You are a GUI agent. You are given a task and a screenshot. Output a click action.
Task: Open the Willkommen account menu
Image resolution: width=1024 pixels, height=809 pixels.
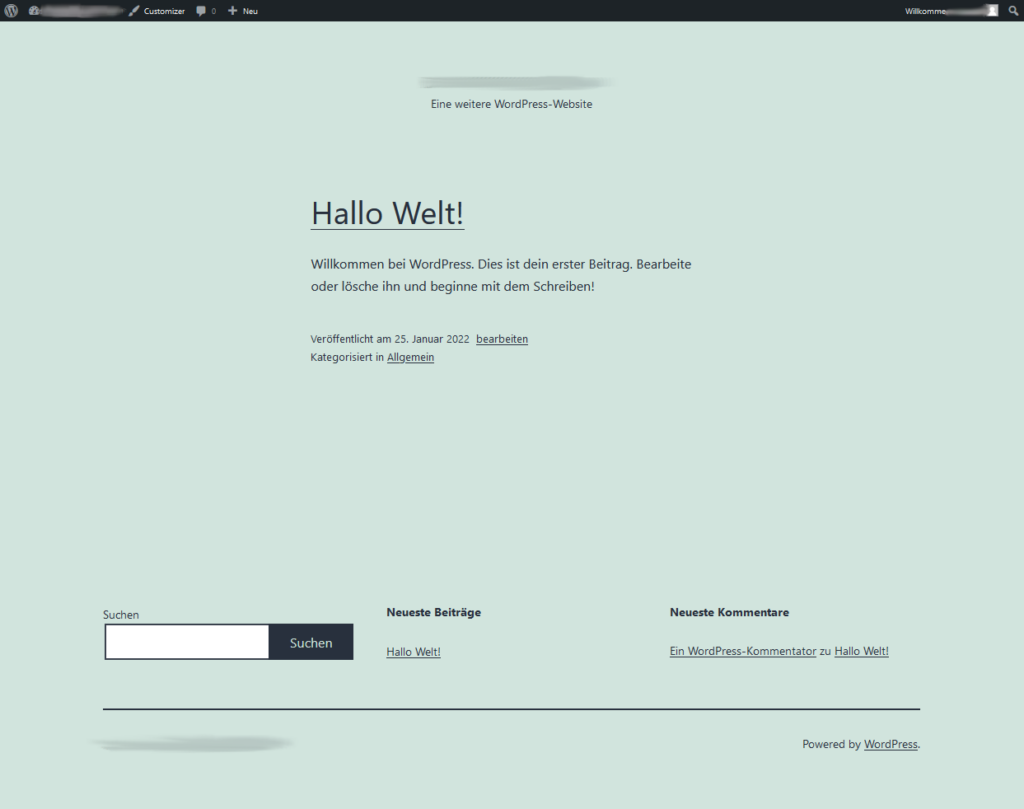(x=952, y=10)
